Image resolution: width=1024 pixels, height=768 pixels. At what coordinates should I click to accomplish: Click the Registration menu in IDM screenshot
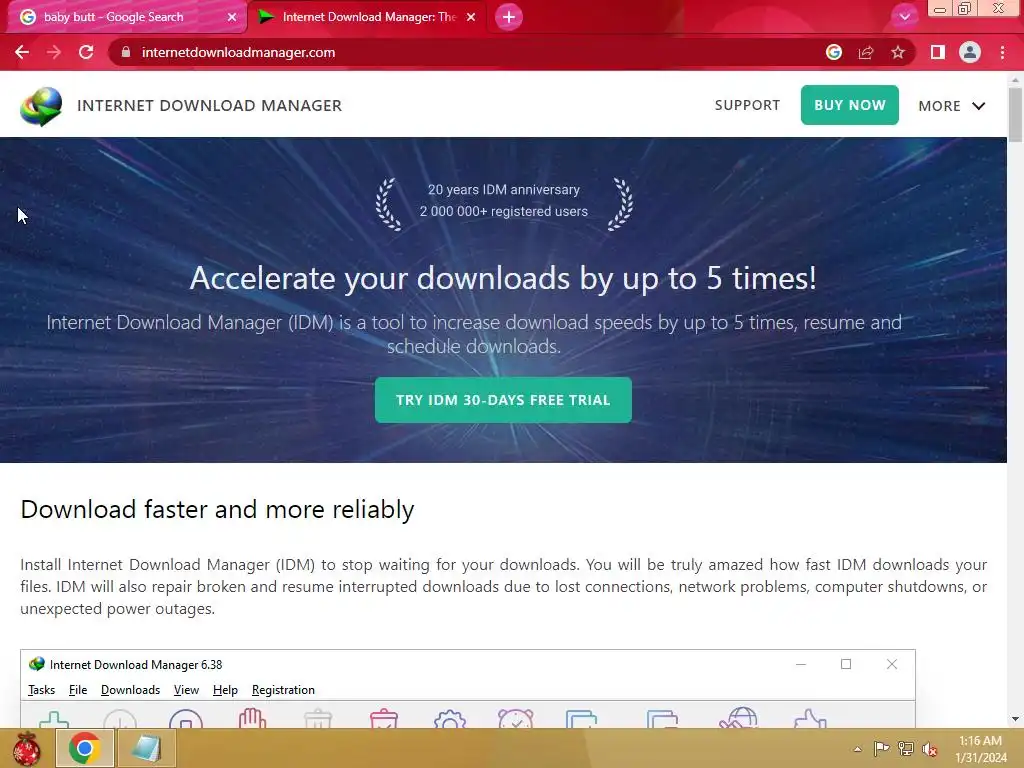pos(283,690)
